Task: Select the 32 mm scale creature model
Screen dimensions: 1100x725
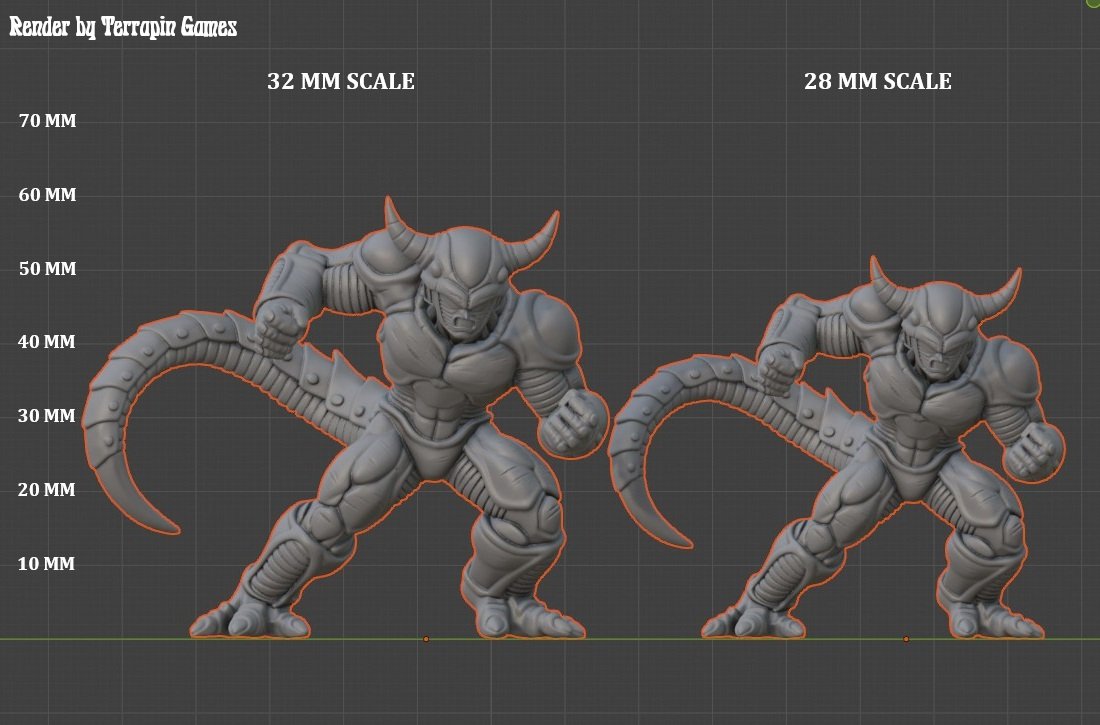Action: [344, 418]
